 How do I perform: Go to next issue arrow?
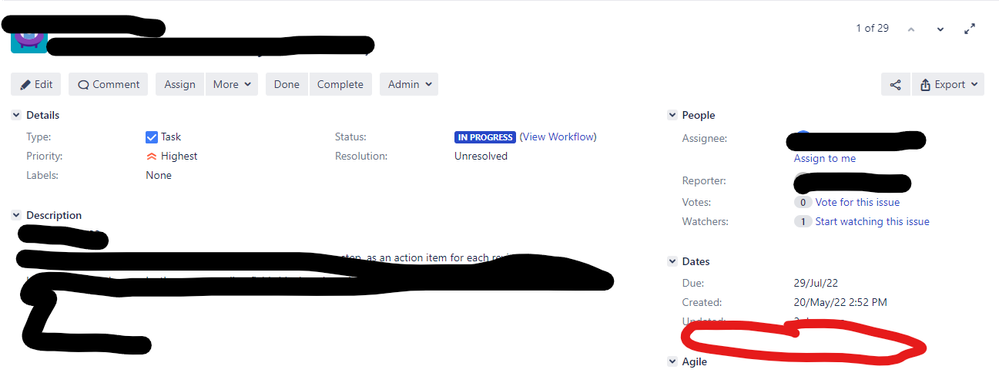pyautogui.click(x=940, y=29)
